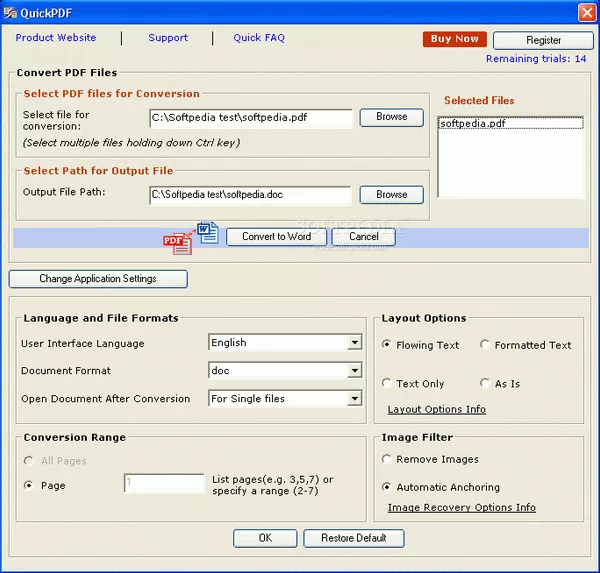
Task: Click the Buy Now button
Action: point(455,39)
